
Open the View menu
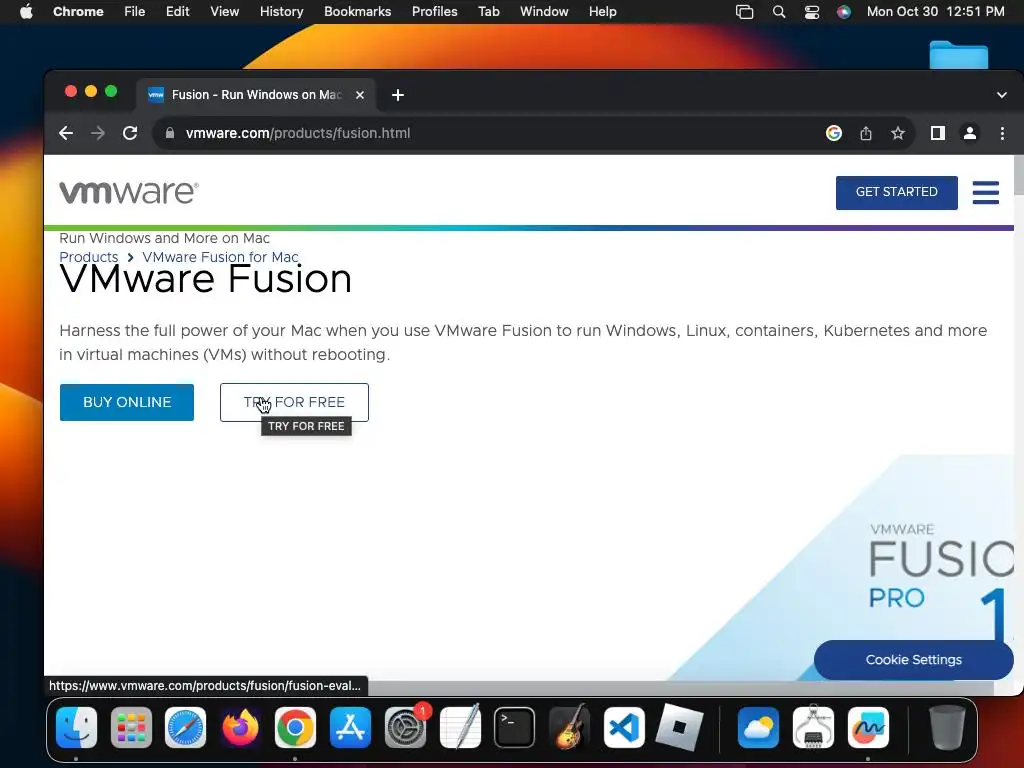(225, 12)
